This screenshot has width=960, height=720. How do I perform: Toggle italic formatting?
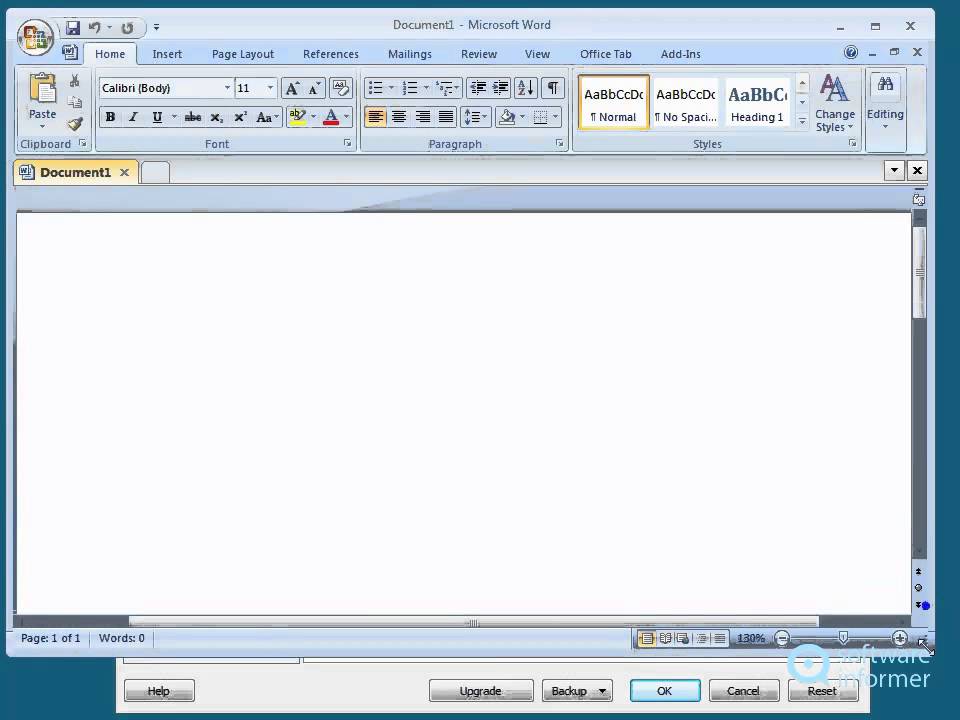pos(133,117)
